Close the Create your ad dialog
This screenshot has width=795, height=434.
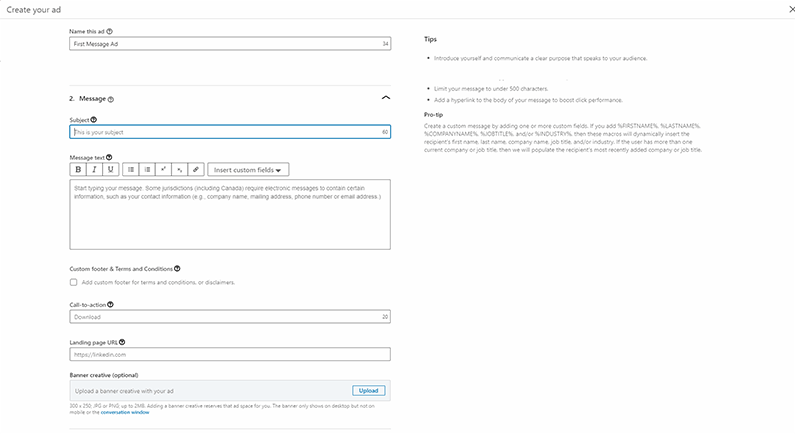(x=791, y=10)
